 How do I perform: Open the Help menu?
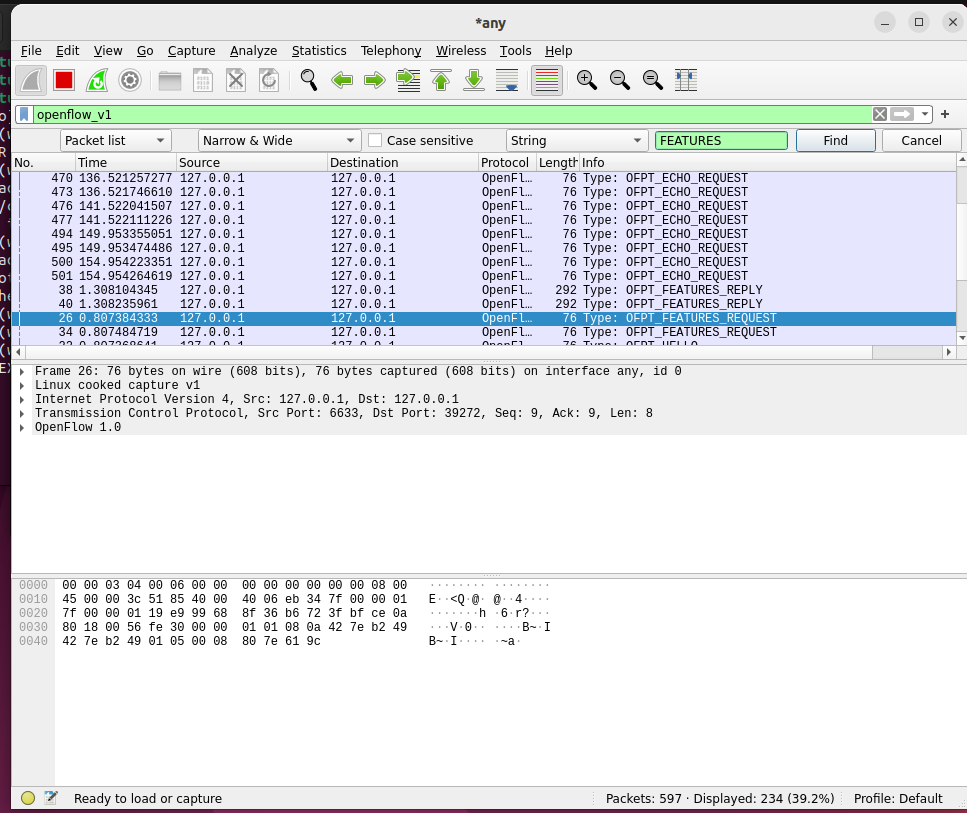tap(558, 51)
